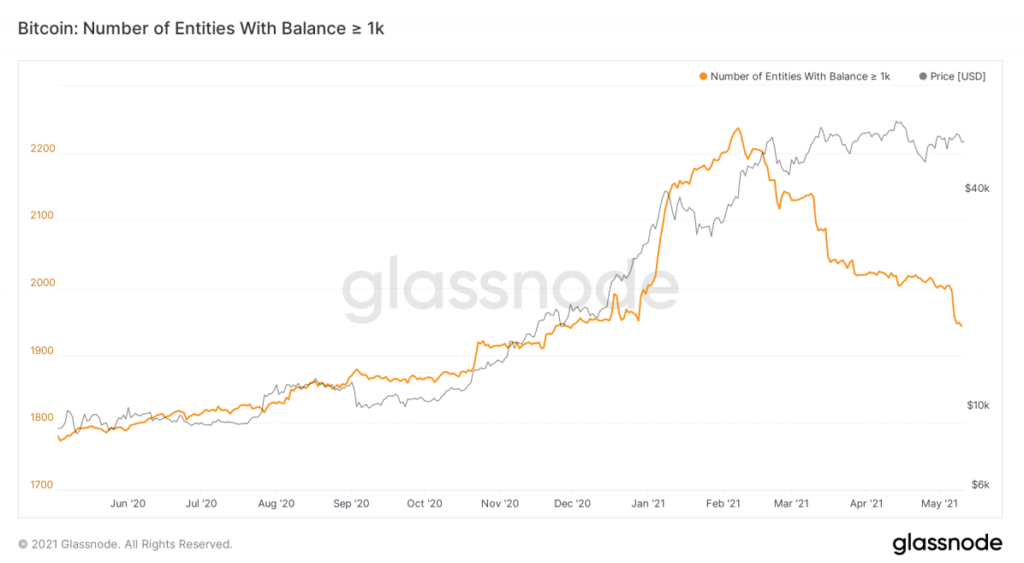The width and height of the screenshot is (1024, 563).
Task: Toggle the 'Price [USD]' legend label
Action: click(x=958, y=76)
